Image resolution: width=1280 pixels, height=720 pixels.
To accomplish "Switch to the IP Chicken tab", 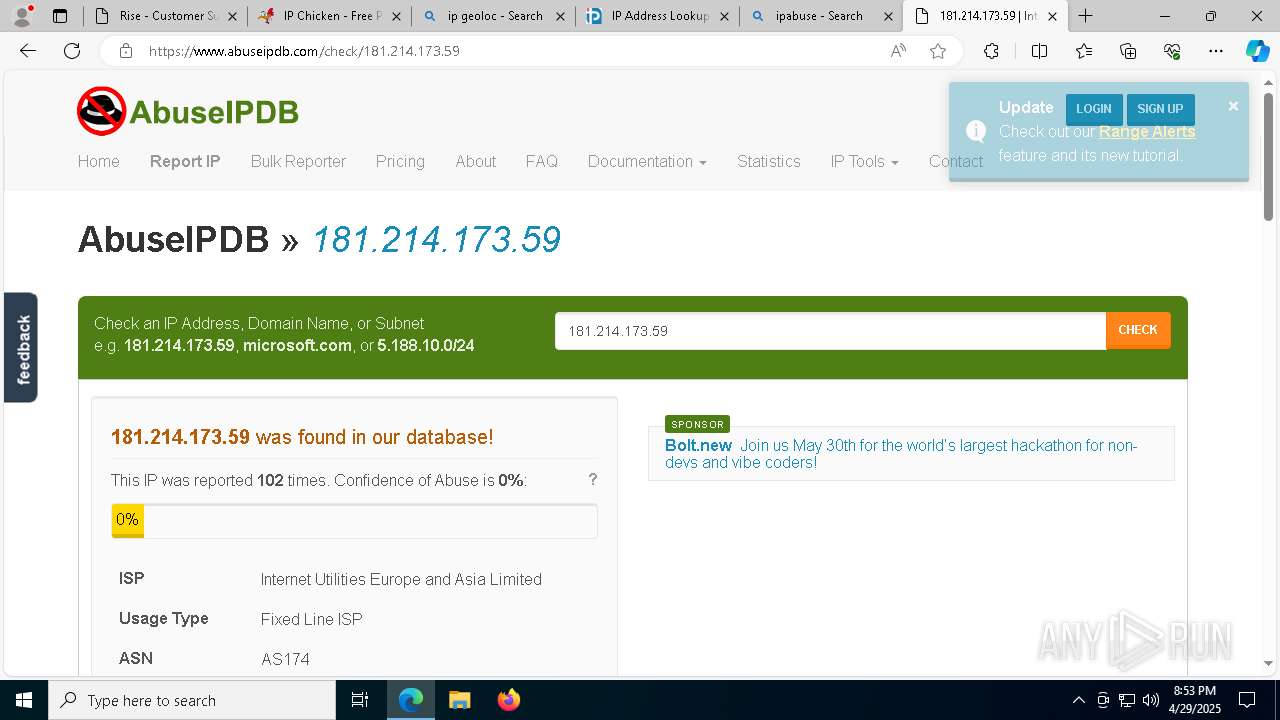I will point(330,16).
